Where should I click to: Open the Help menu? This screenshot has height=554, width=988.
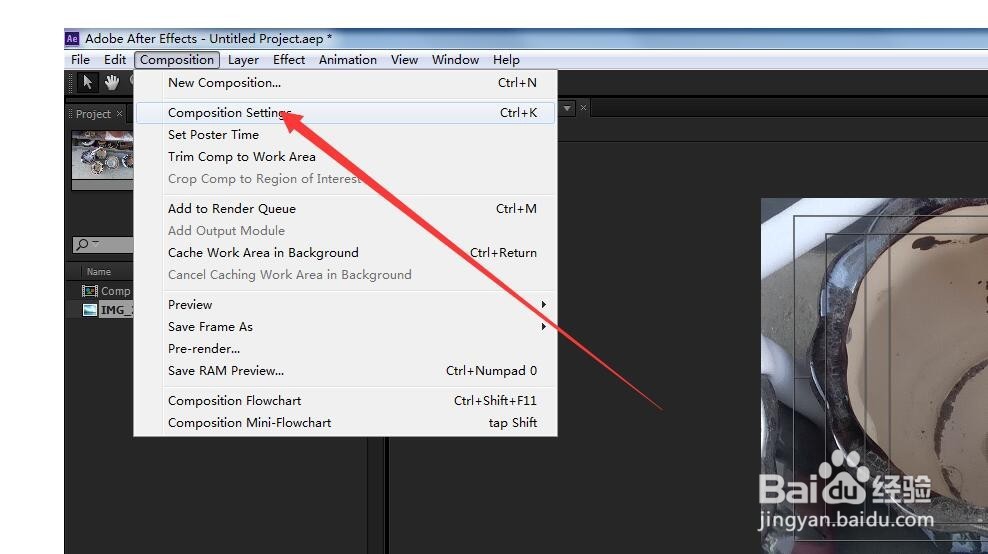pyautogui.click(x=506, y=59)
